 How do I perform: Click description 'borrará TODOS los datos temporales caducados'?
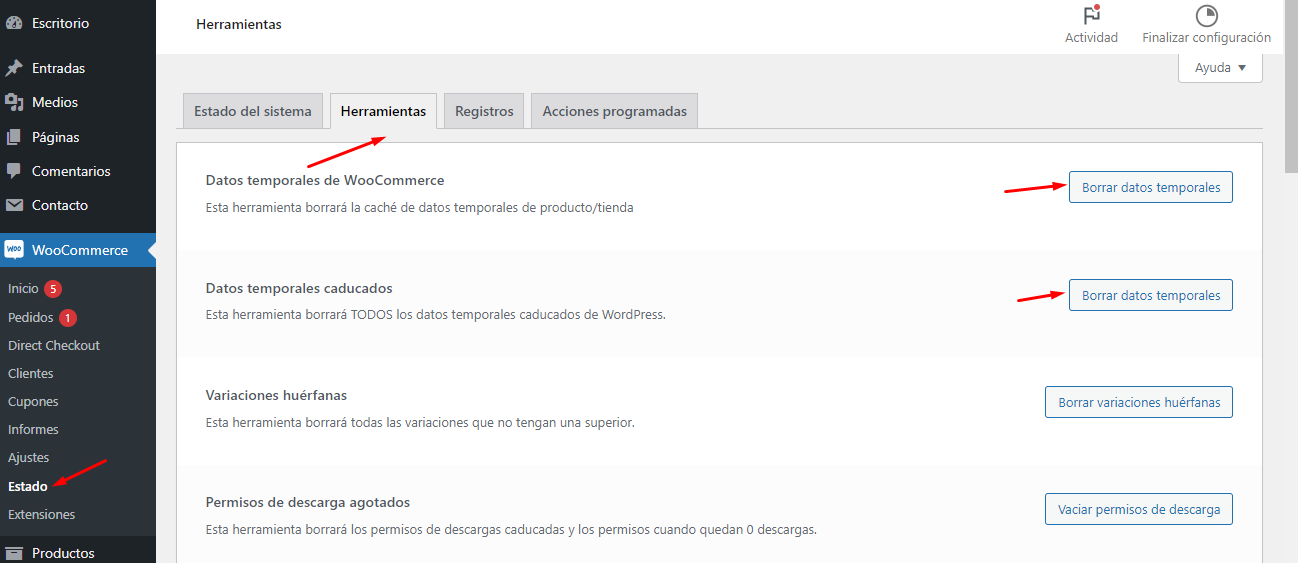point(435,314)
